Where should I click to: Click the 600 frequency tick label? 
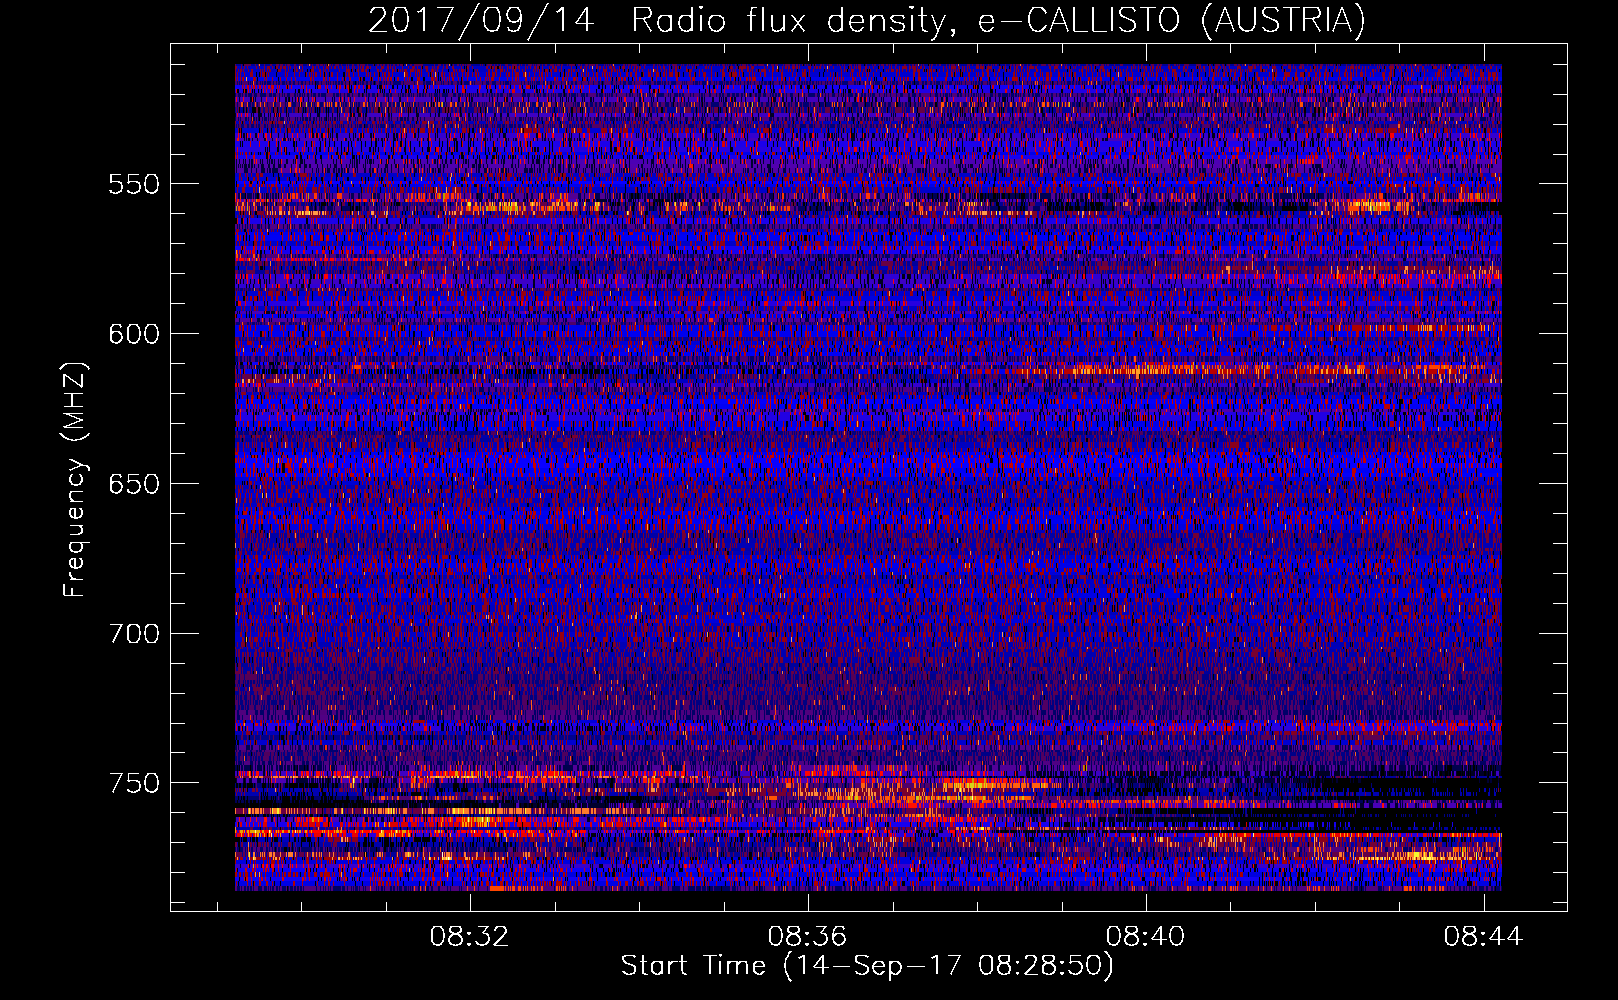click(133, 334)
